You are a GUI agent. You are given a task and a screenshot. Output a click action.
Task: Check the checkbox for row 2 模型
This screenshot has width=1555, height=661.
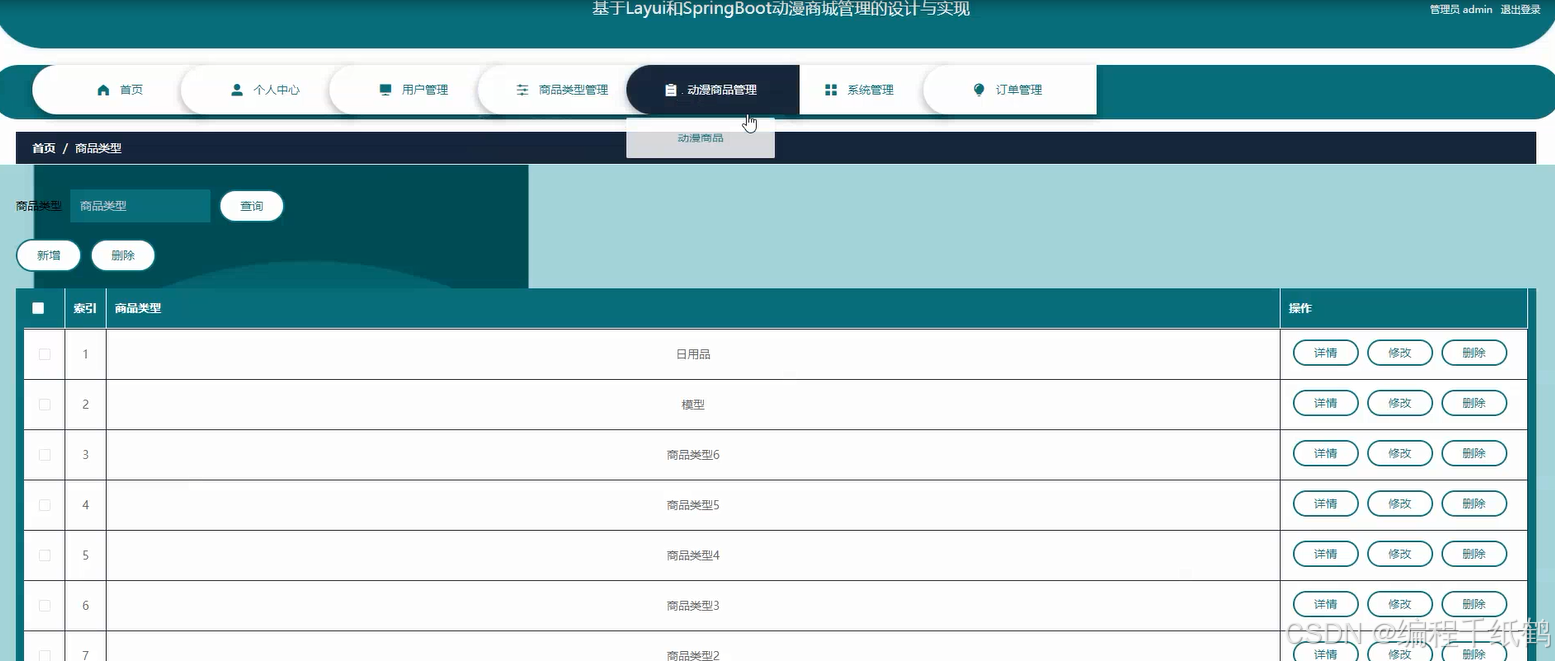coord(44,404)
